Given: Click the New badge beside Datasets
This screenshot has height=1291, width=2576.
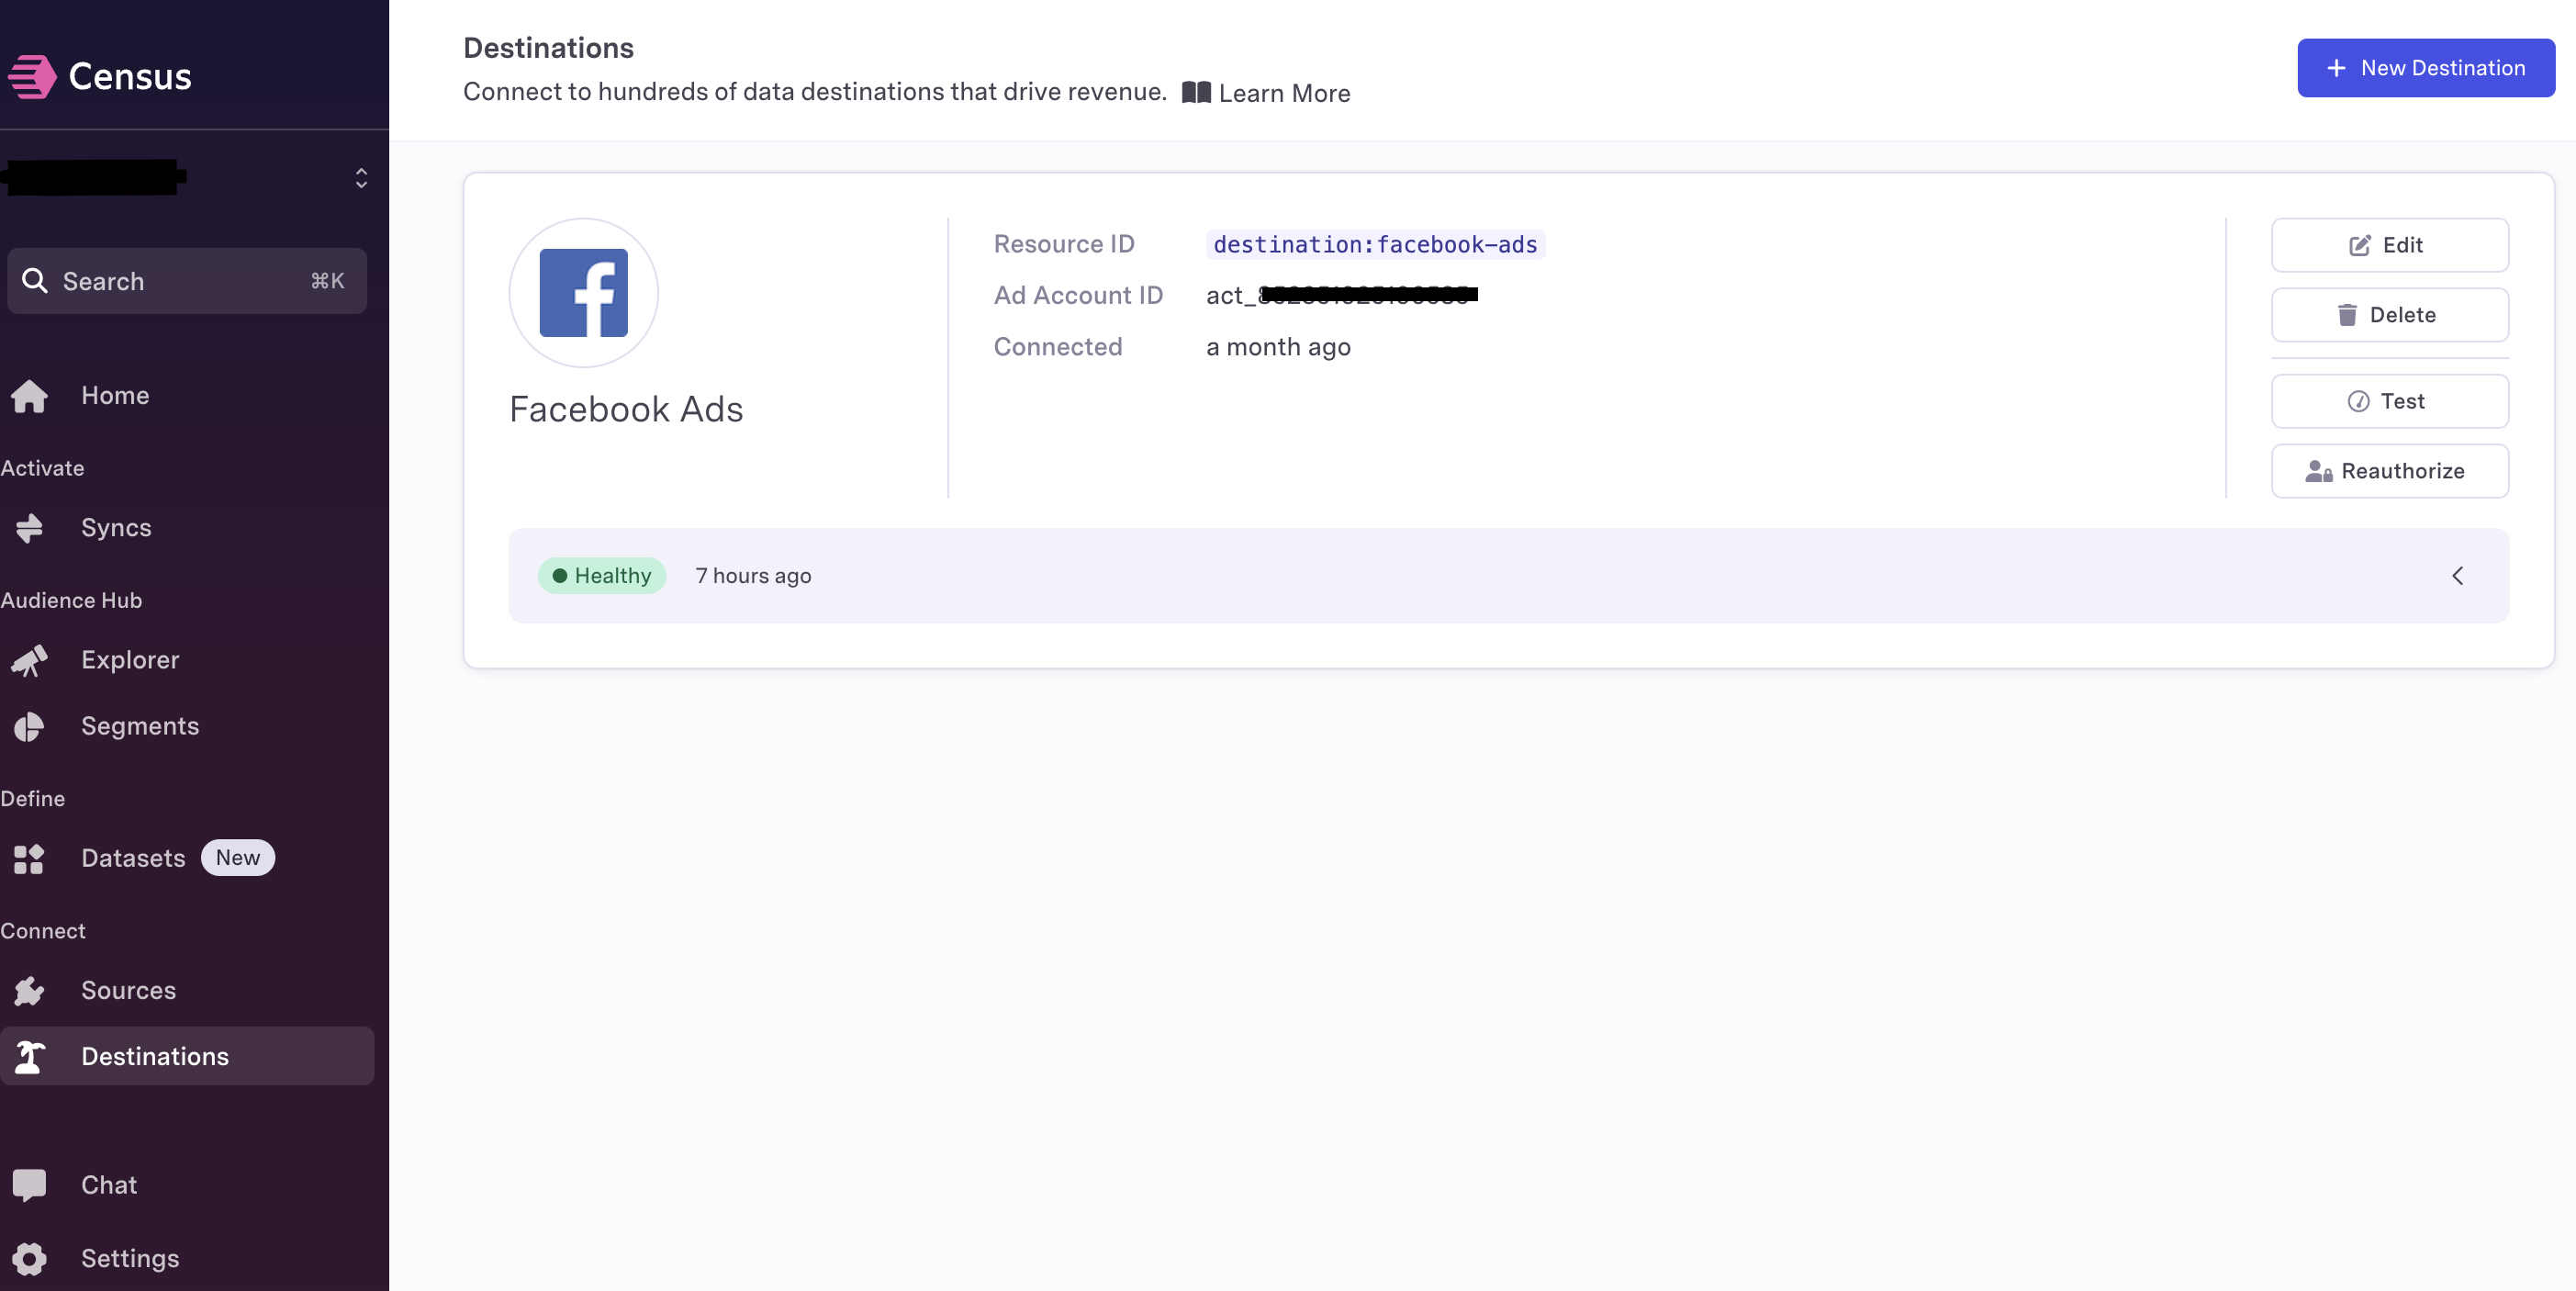Looking at the screenshot, I should coord(238,857).
